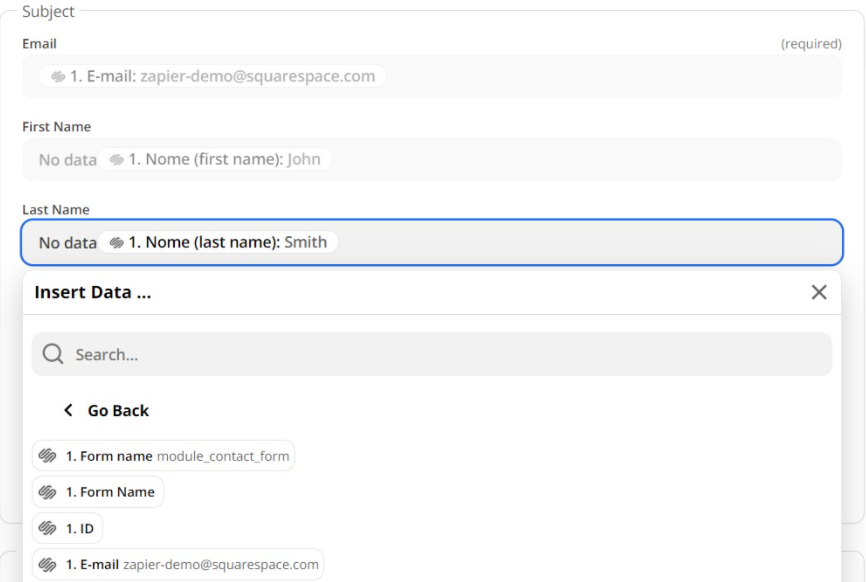
Task: Click the back chevron next to Go Back
Action: [69, 410]
